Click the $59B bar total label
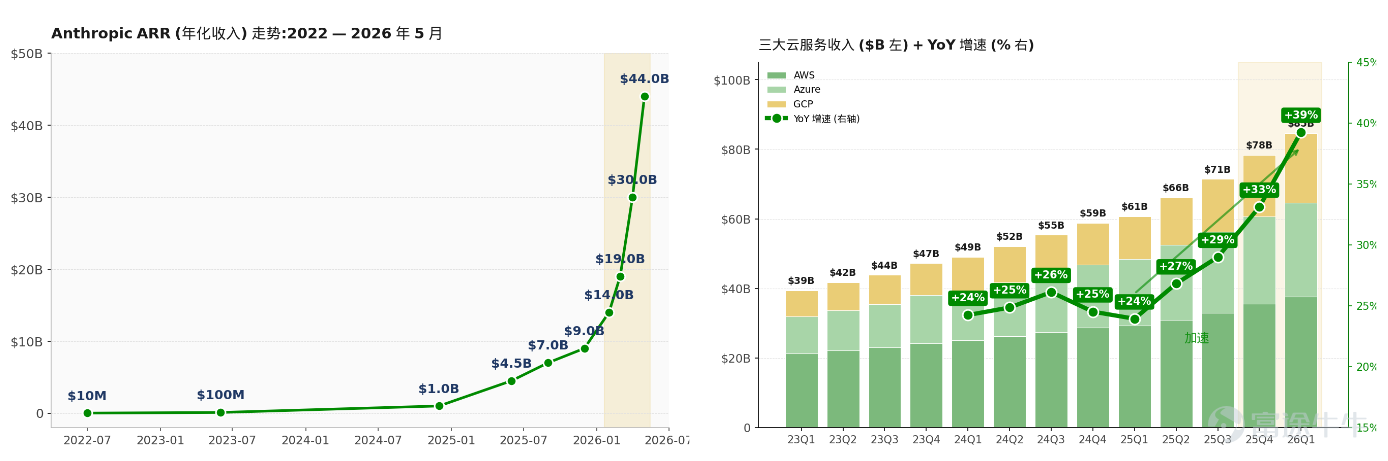 point(1093,213)
